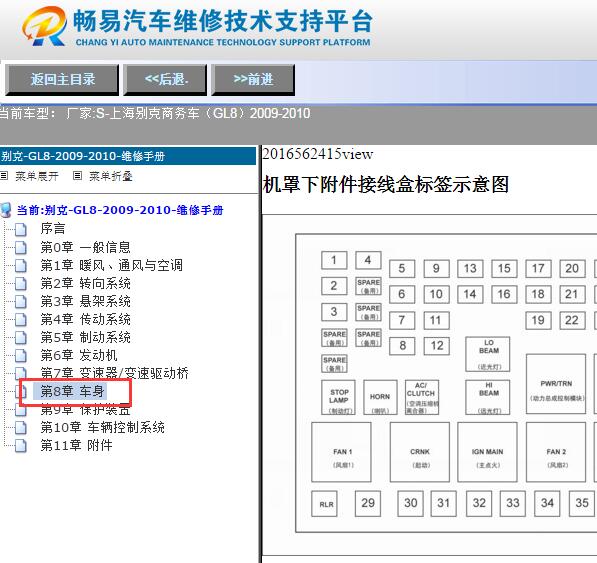
Task: Open 第2章 转向系统
Action: pyautogui.click(x=86, y=283)
